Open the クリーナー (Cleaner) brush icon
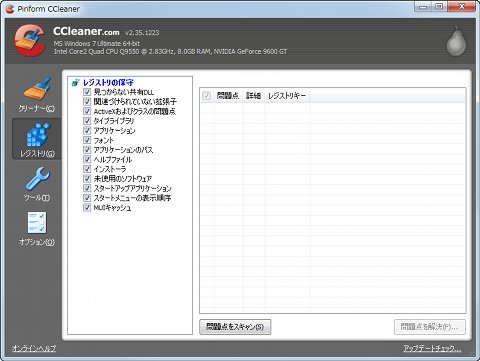The width and height of the screenshot is (480, 361). [37, 88]
